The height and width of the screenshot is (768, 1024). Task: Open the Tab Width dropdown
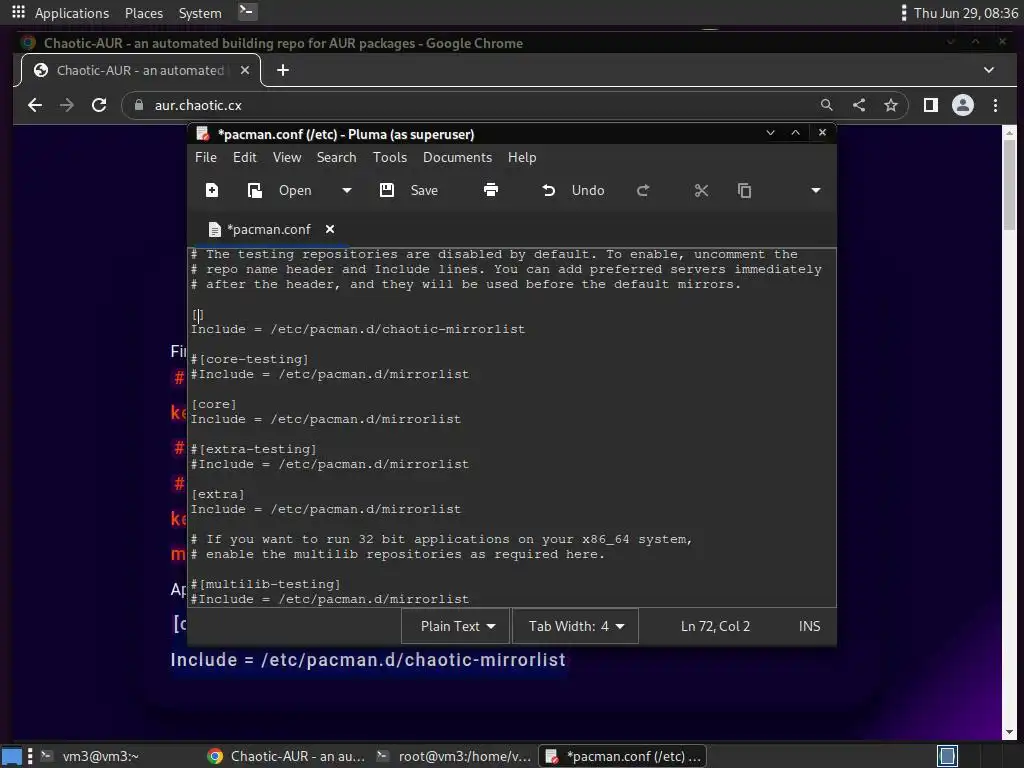(x=575, y=626)
